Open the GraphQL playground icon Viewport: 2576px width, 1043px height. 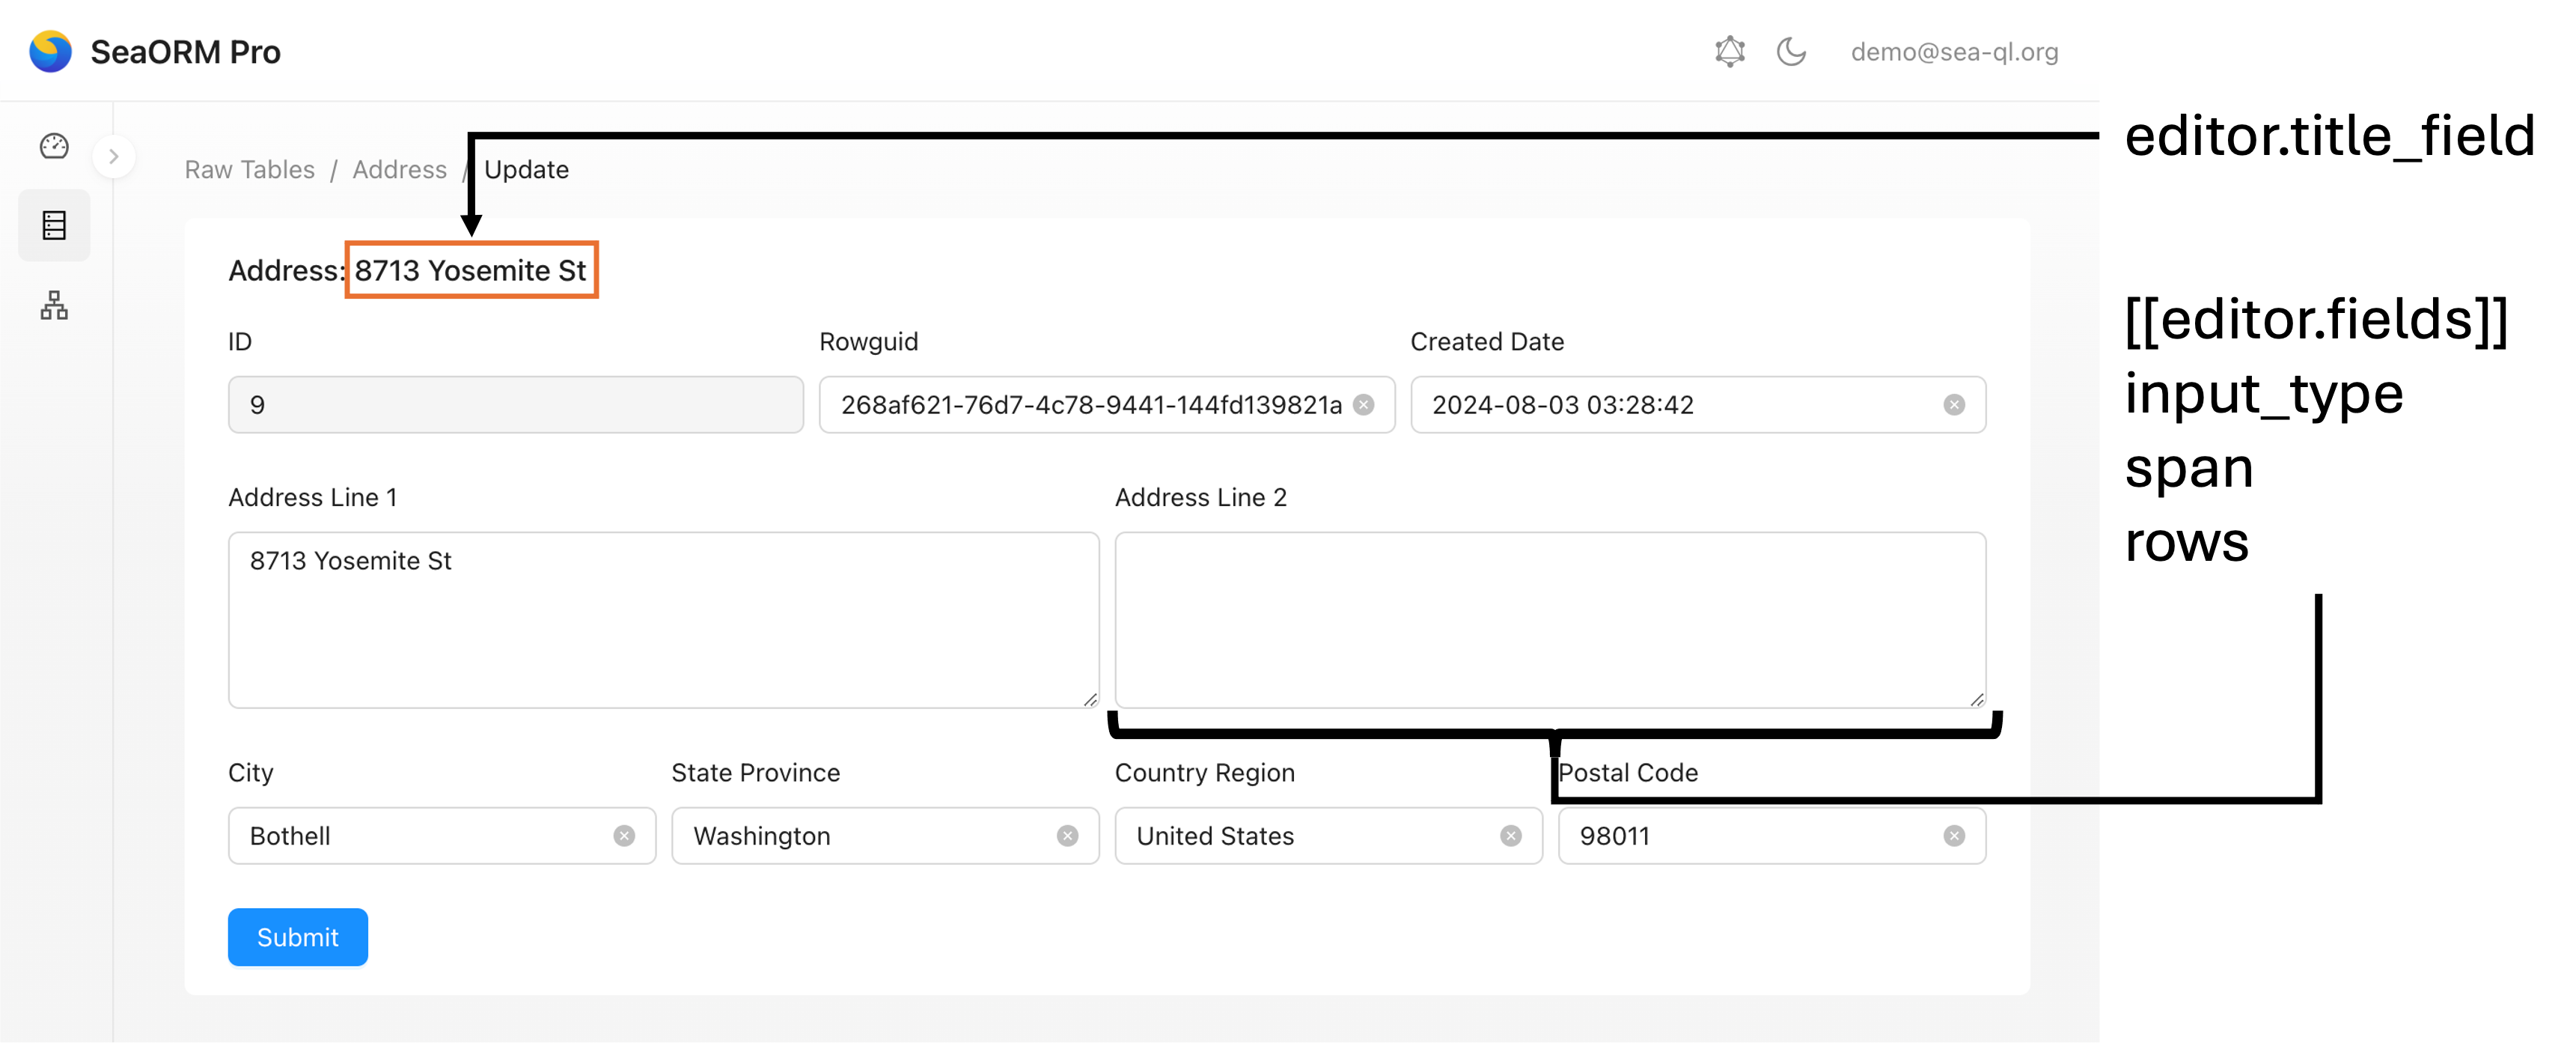pyautogui.click(x=1729, y=52)
